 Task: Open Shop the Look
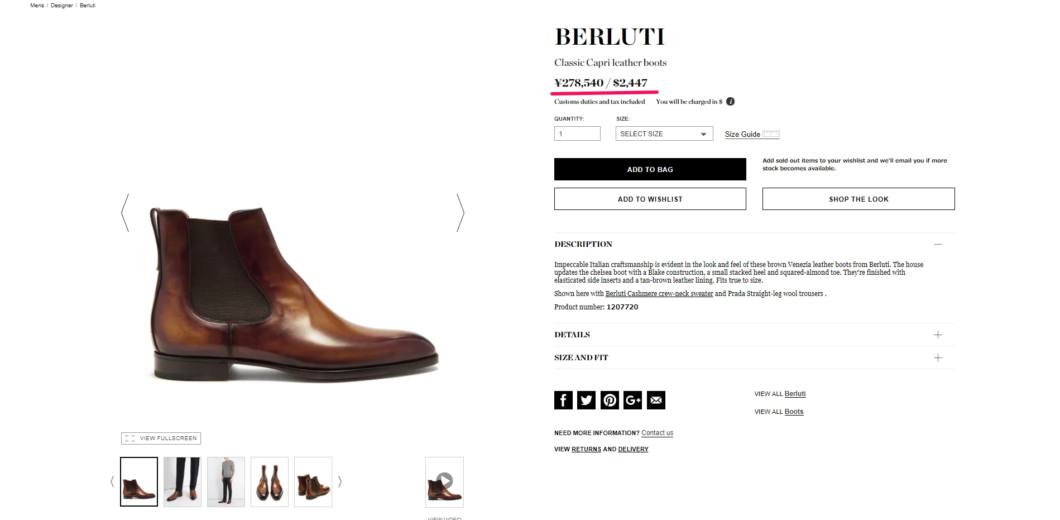click(x=859, y=199)
